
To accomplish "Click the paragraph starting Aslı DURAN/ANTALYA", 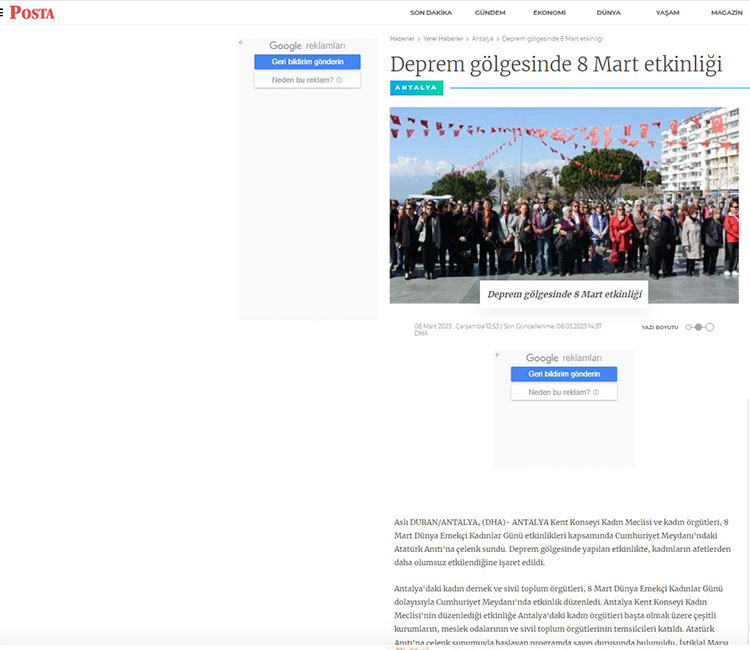I will coord(562,542).
